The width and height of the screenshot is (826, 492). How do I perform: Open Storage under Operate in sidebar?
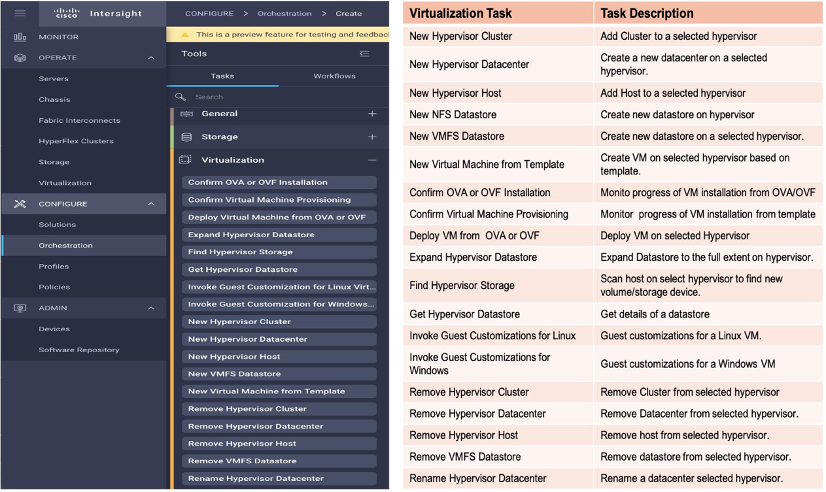tap(54, 162)
